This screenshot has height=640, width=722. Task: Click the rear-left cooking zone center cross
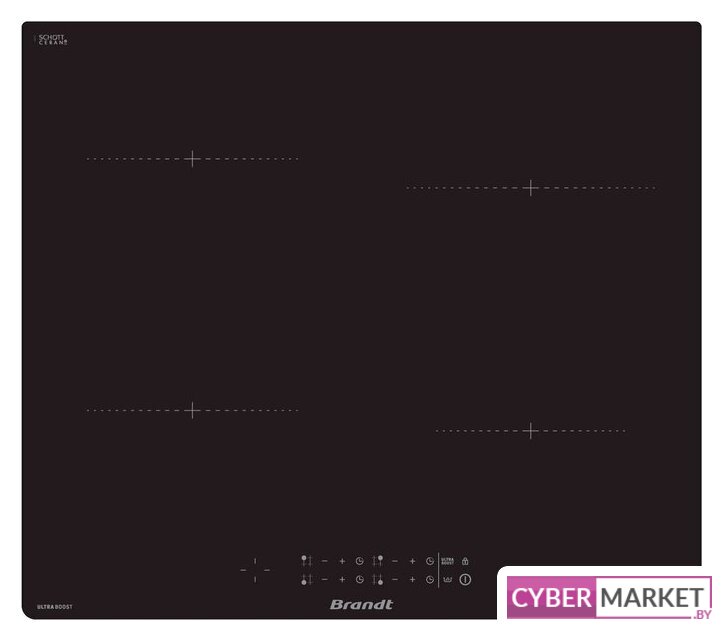pos(192,159)
